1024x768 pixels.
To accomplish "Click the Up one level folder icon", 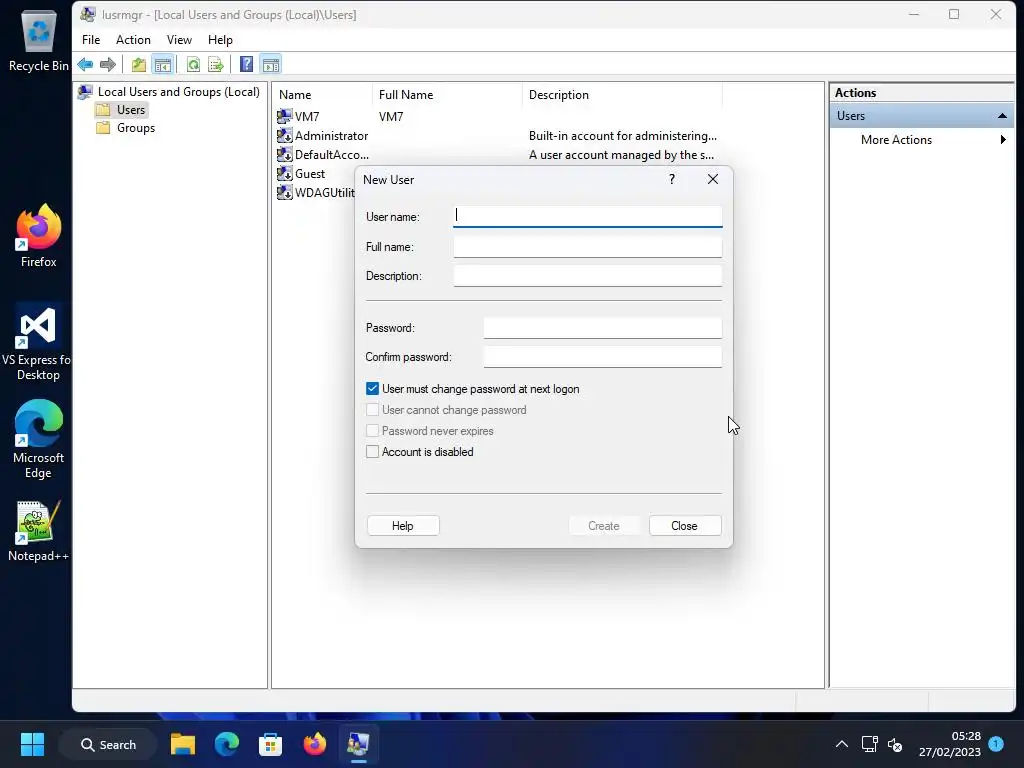I will click(x=138, y=65).
